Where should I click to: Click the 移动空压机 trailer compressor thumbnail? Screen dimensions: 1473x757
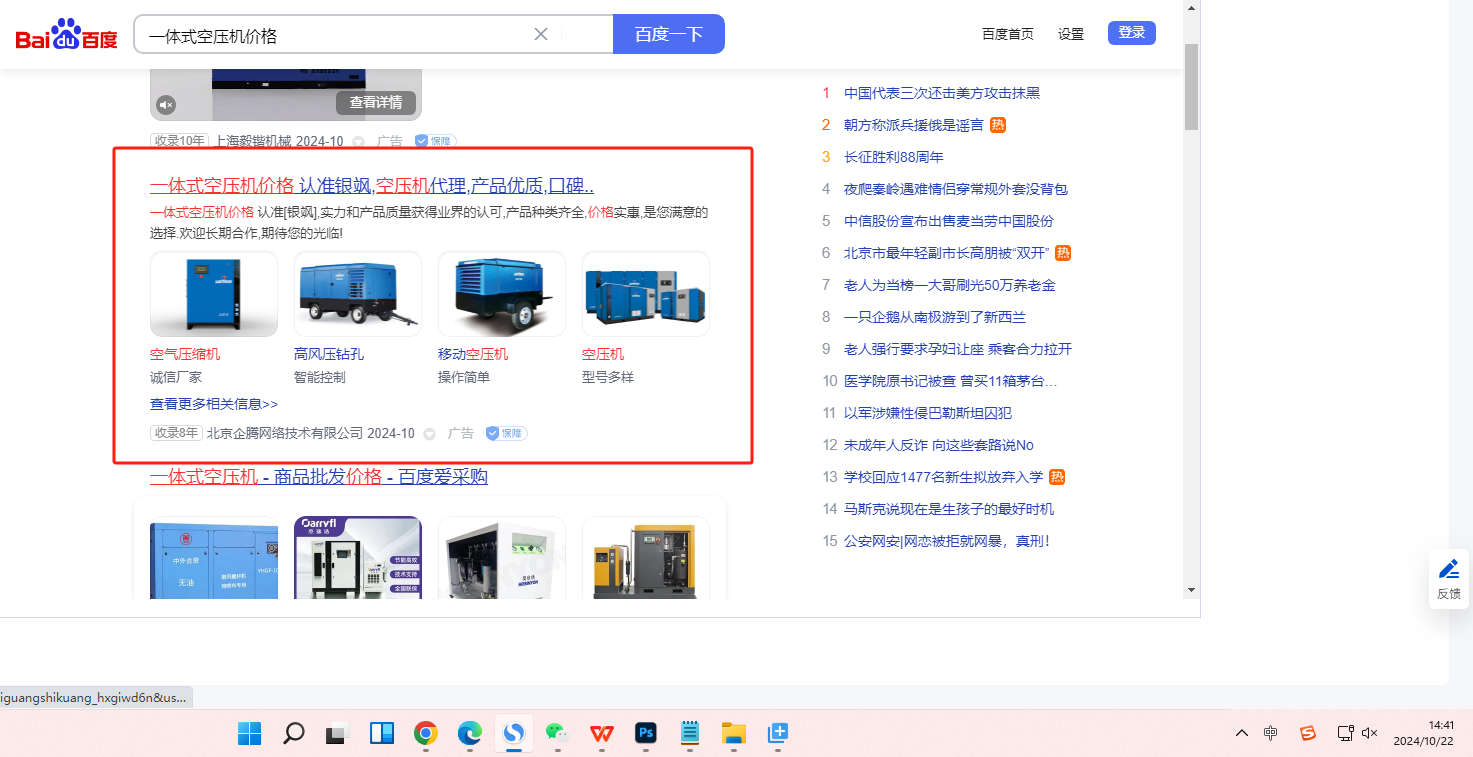pos(502,294)
